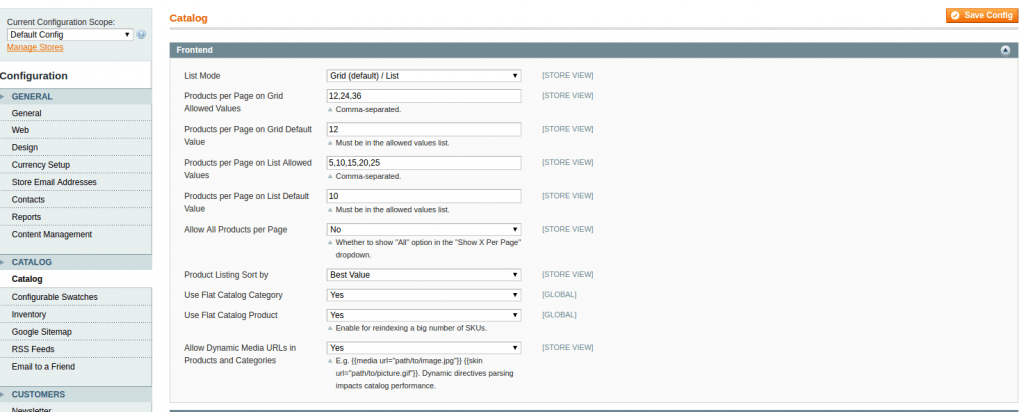
Task: Open the General settings tab in sidebar
Action: (x=76, y=114)
